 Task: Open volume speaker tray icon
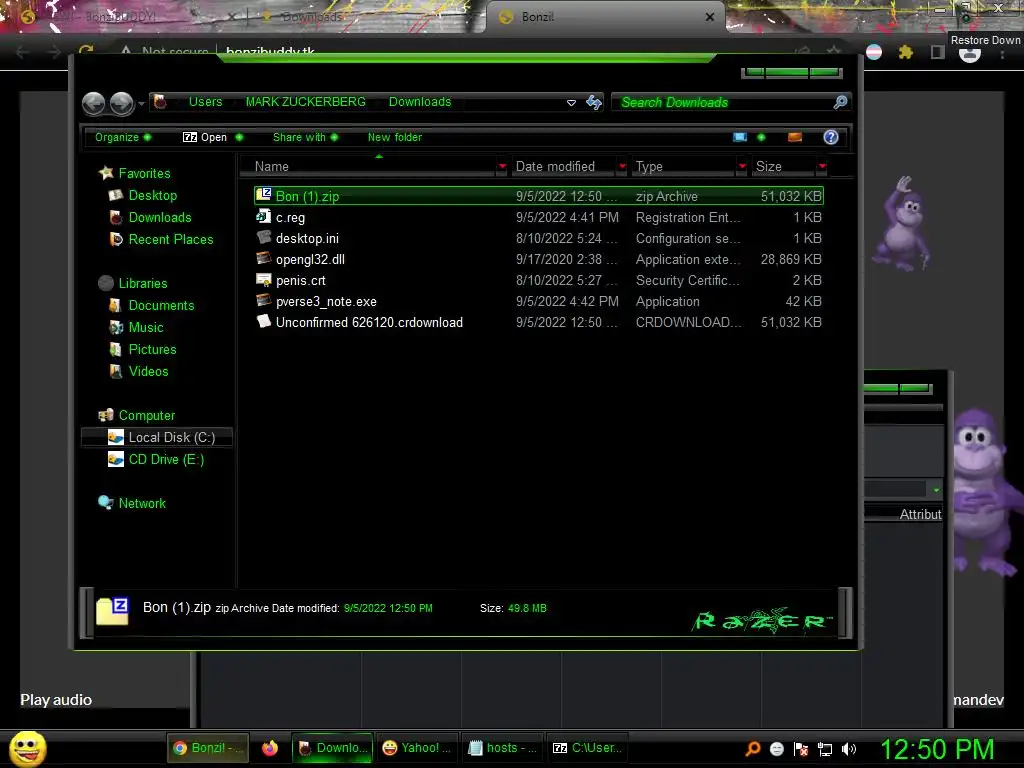pyautogui.click(x=849, y=749)
